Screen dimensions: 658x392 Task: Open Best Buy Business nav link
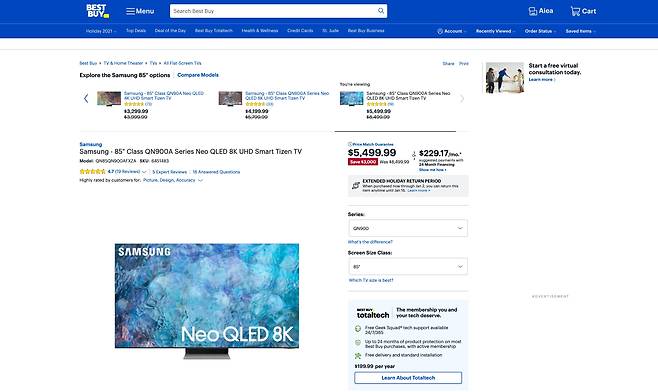click(366, 31)
